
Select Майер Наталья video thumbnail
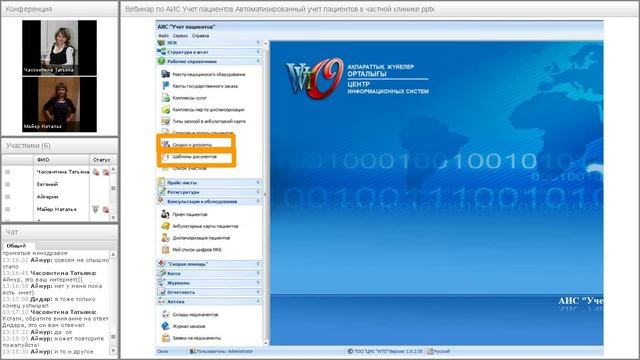pos(60,104)
